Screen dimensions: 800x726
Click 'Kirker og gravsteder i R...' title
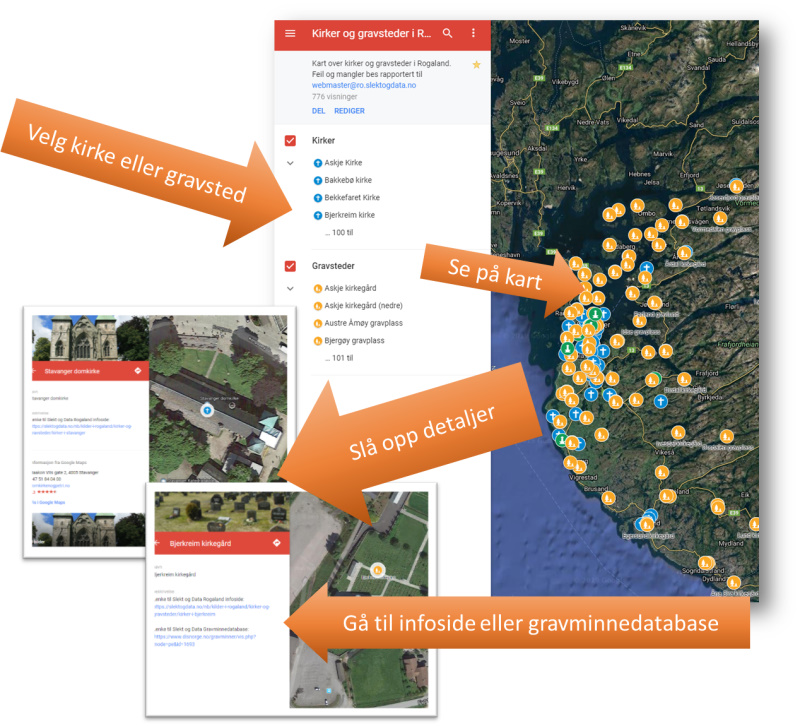371,34
